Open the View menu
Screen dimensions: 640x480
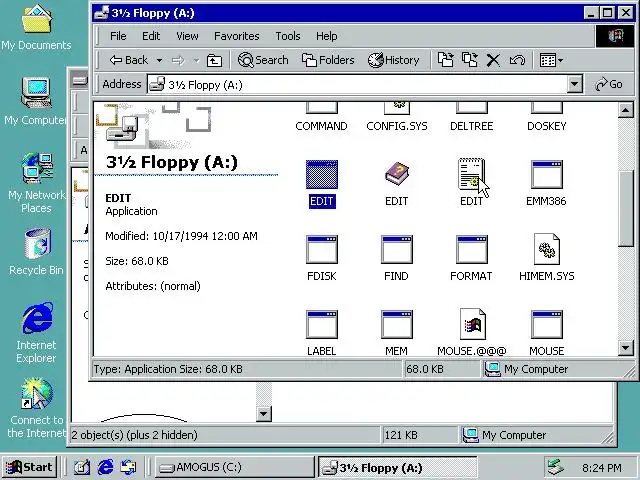click(187, 36)
